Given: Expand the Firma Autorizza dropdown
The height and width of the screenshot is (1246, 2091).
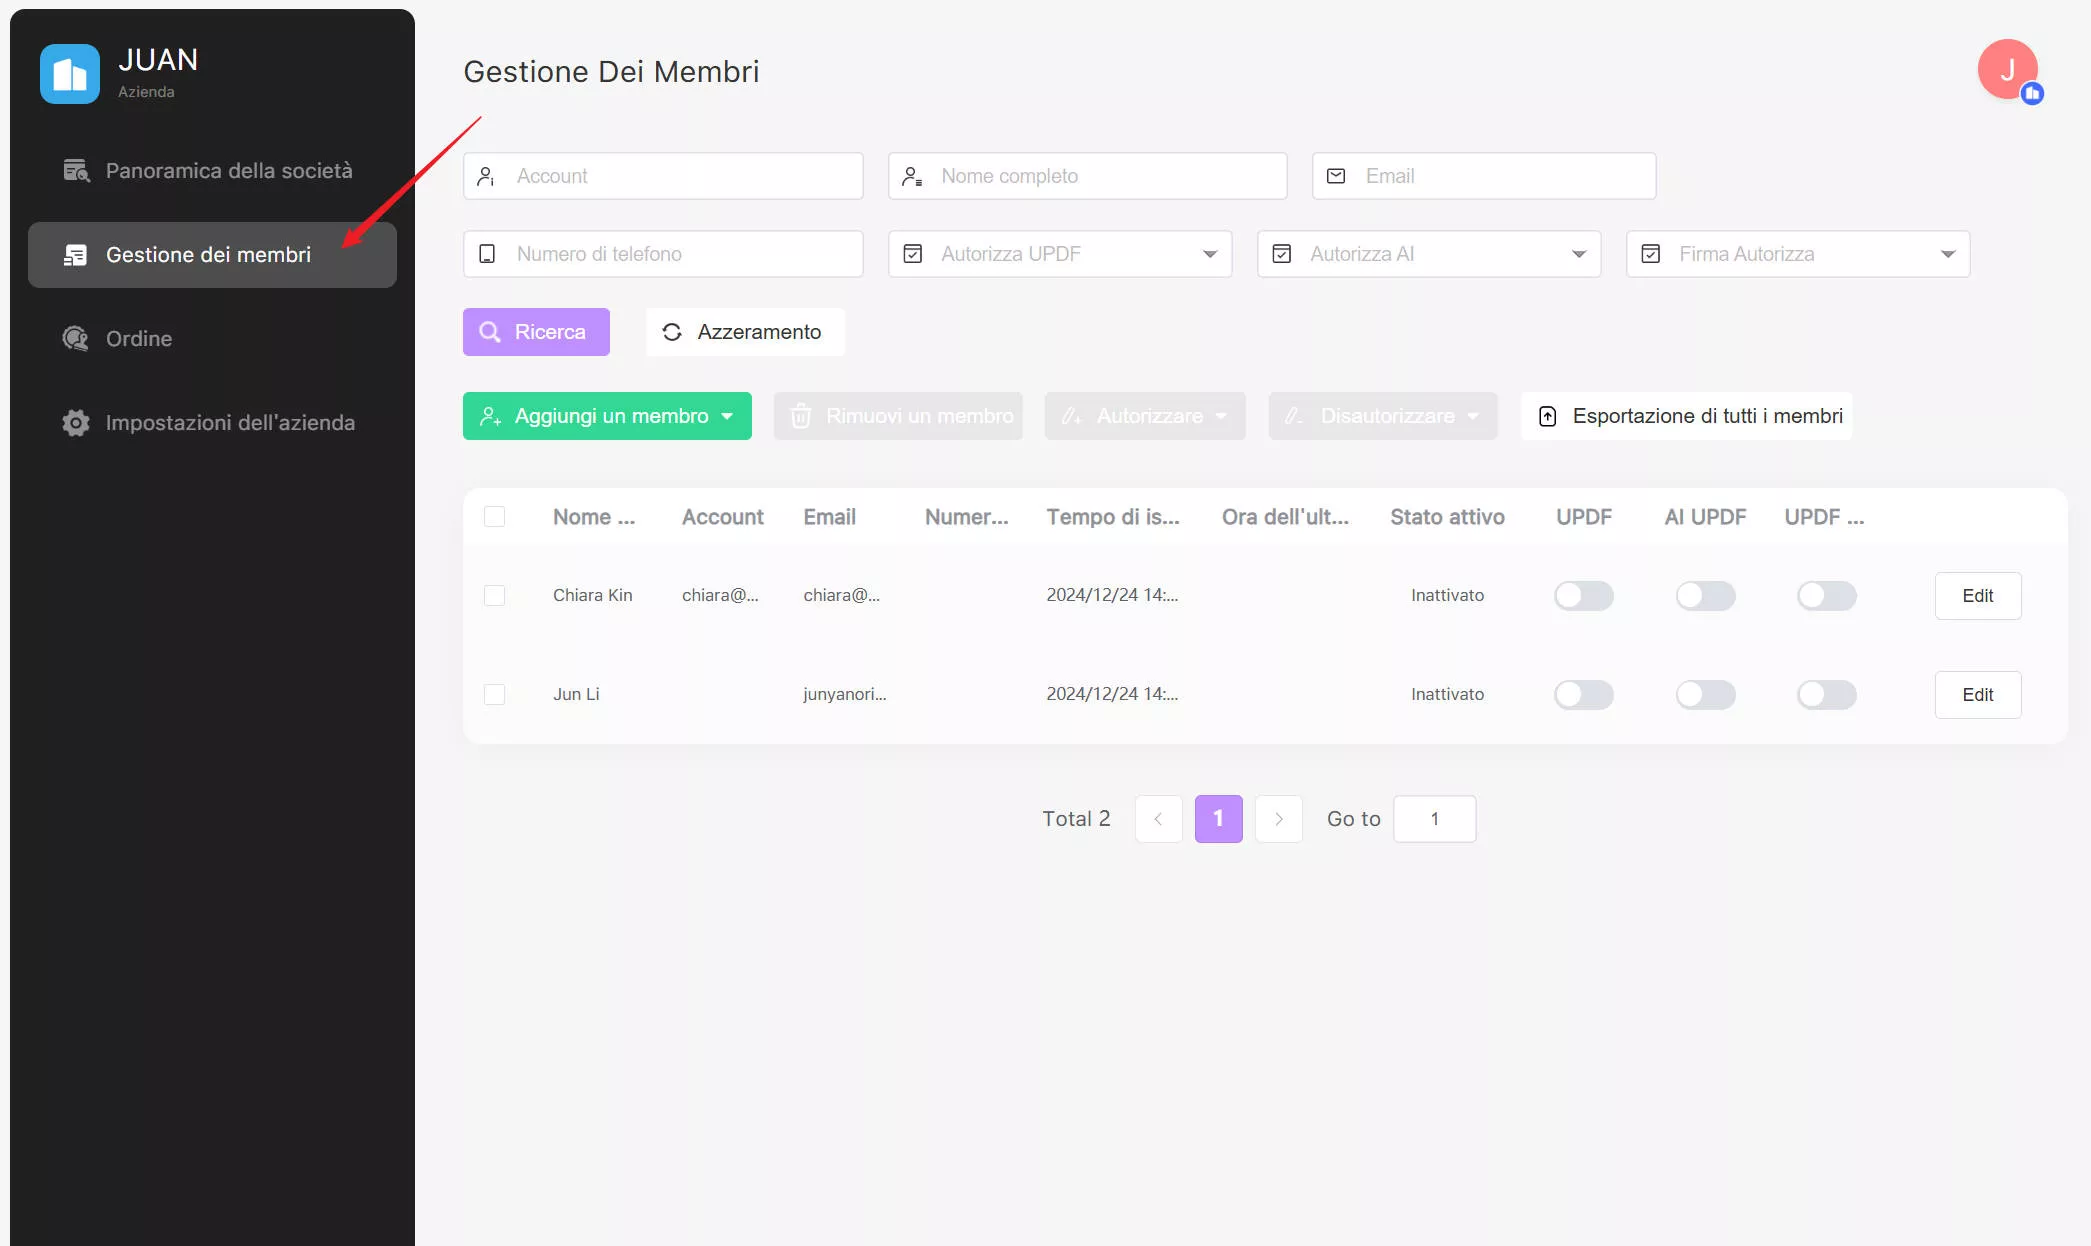Looking at the screenshot, I should coord(1797,254).
